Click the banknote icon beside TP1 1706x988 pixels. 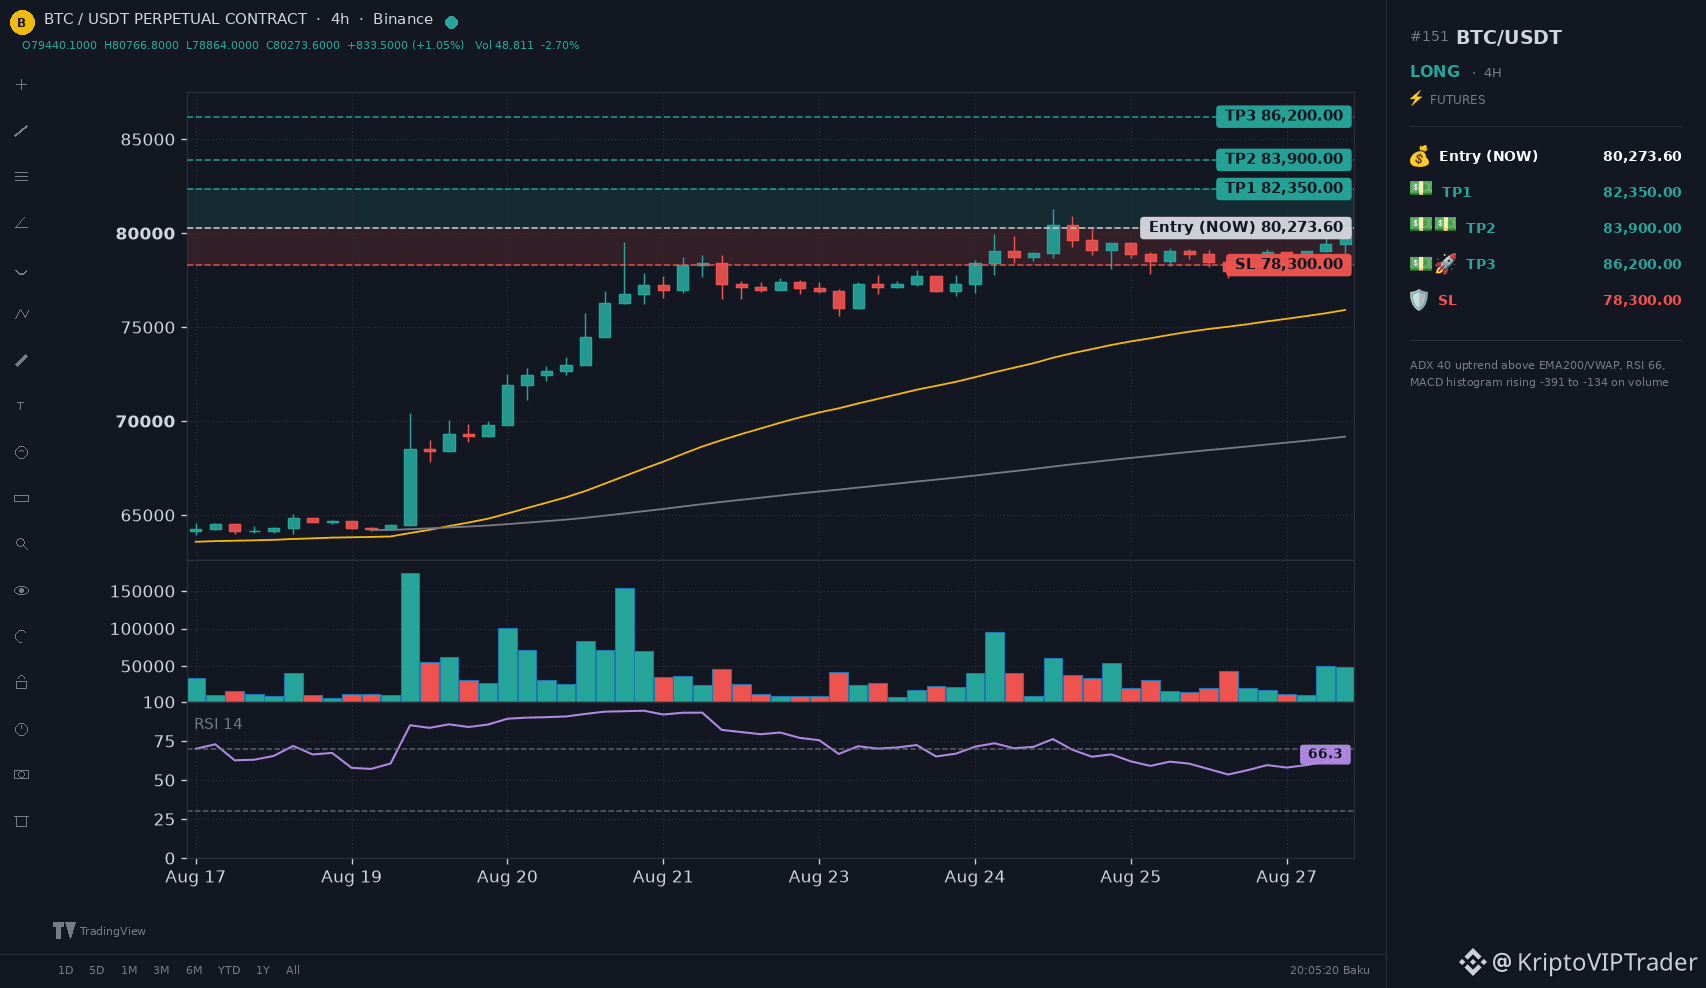tap(1421, 189)
